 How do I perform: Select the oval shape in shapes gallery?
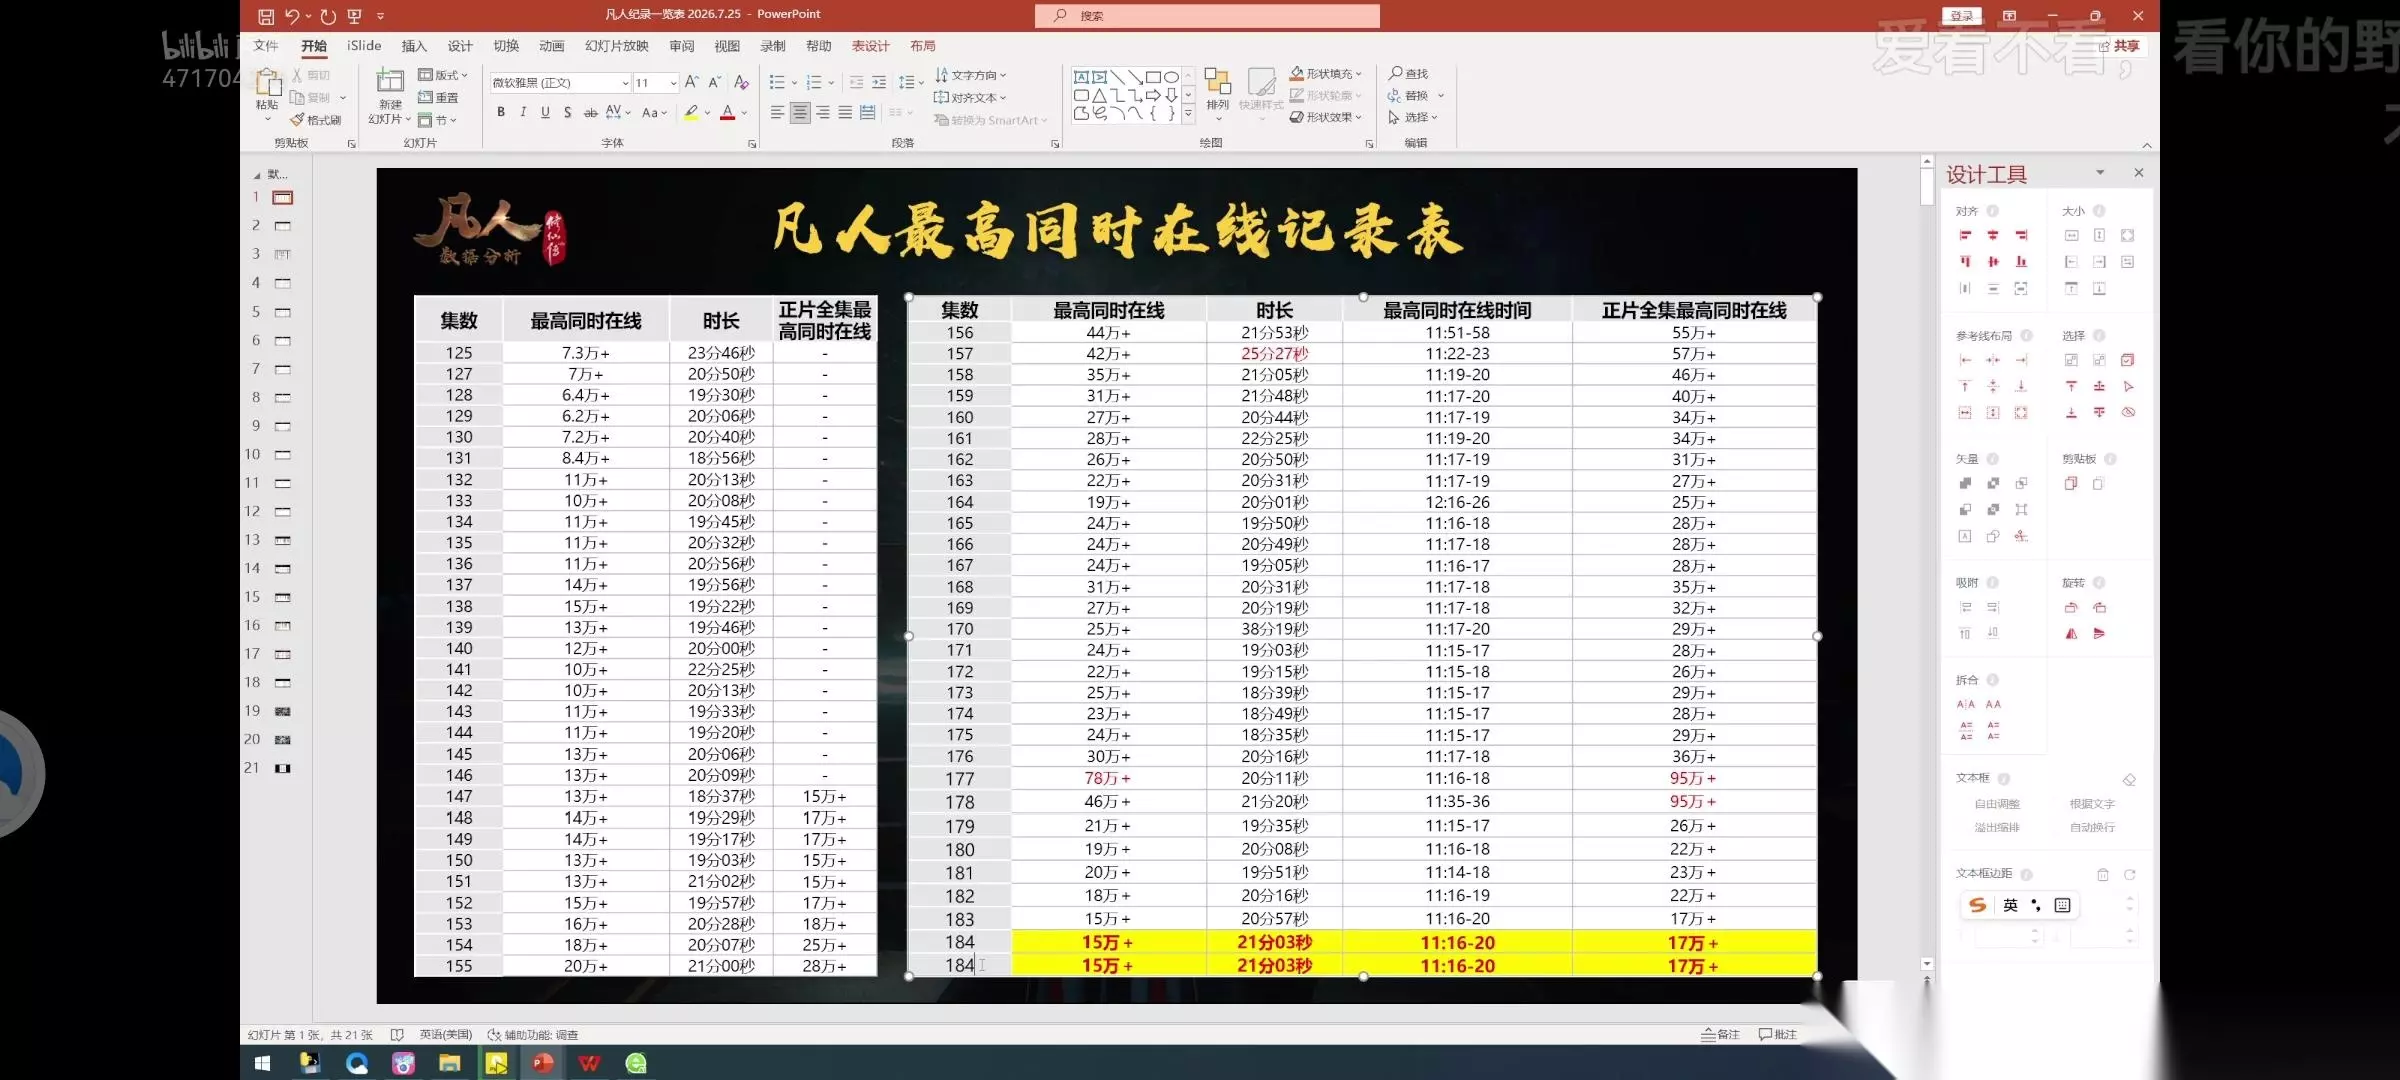pos(1171,77)
